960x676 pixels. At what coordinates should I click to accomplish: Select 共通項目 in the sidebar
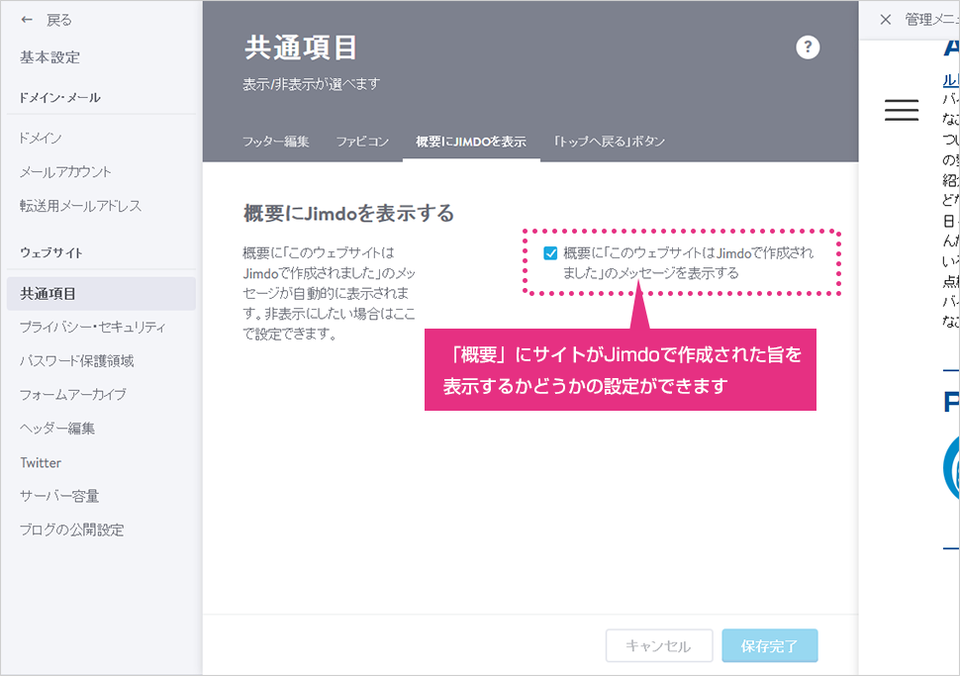click(x=101, y=294)
